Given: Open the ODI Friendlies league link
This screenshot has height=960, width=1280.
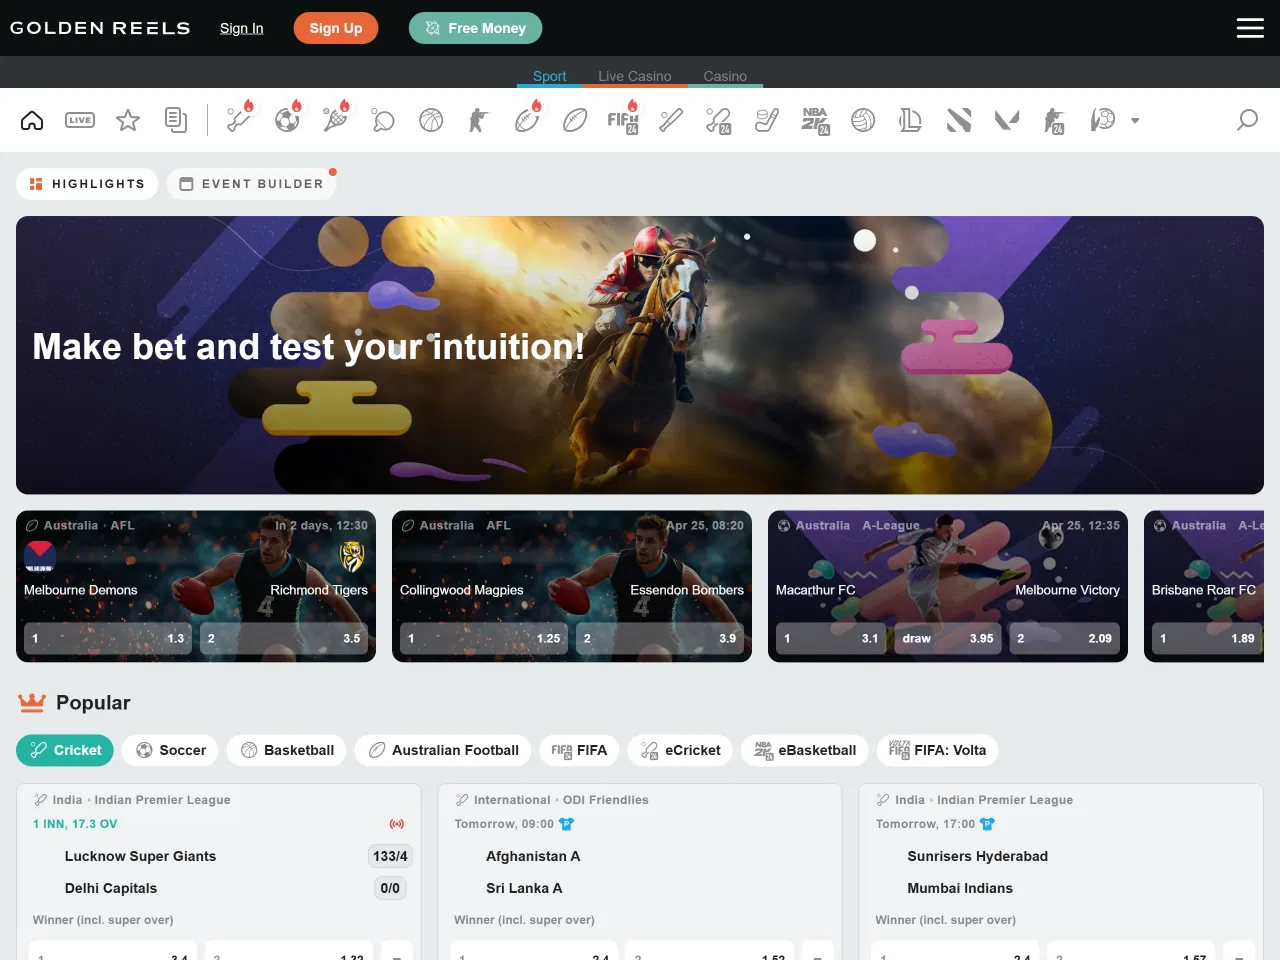Looking at the screenshot, I should (606, 800).
